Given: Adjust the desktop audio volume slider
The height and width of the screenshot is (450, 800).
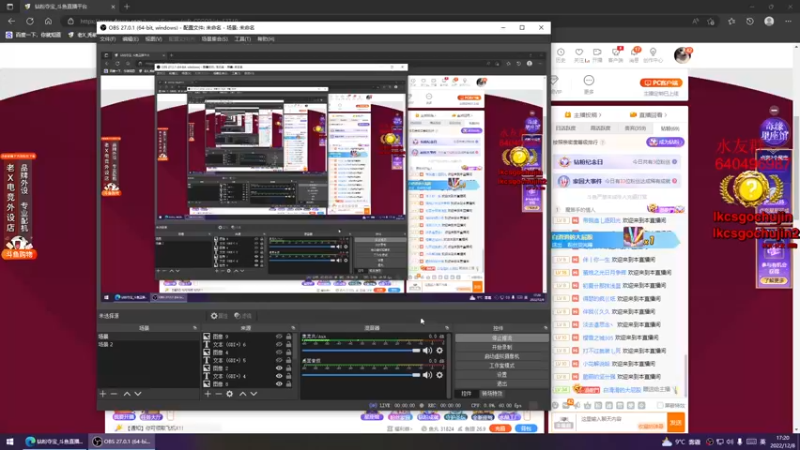Looking at the screenshot, I should [361, 375].
